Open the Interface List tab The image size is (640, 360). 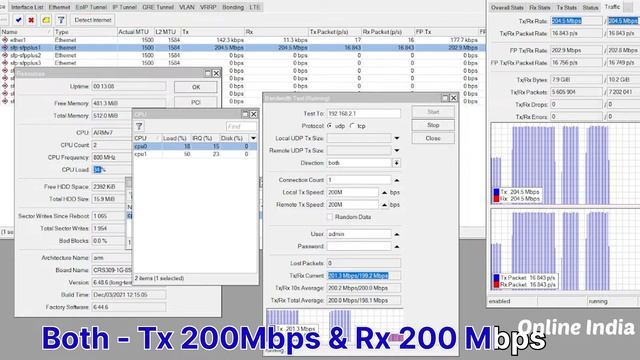coord(27,7)
